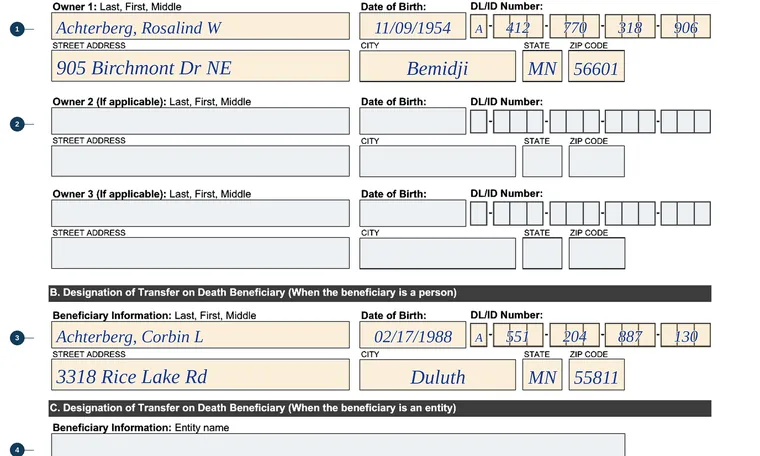Click the Owner 3 zip code field
Screen dimensions: 760x456
tap(597, 253)
